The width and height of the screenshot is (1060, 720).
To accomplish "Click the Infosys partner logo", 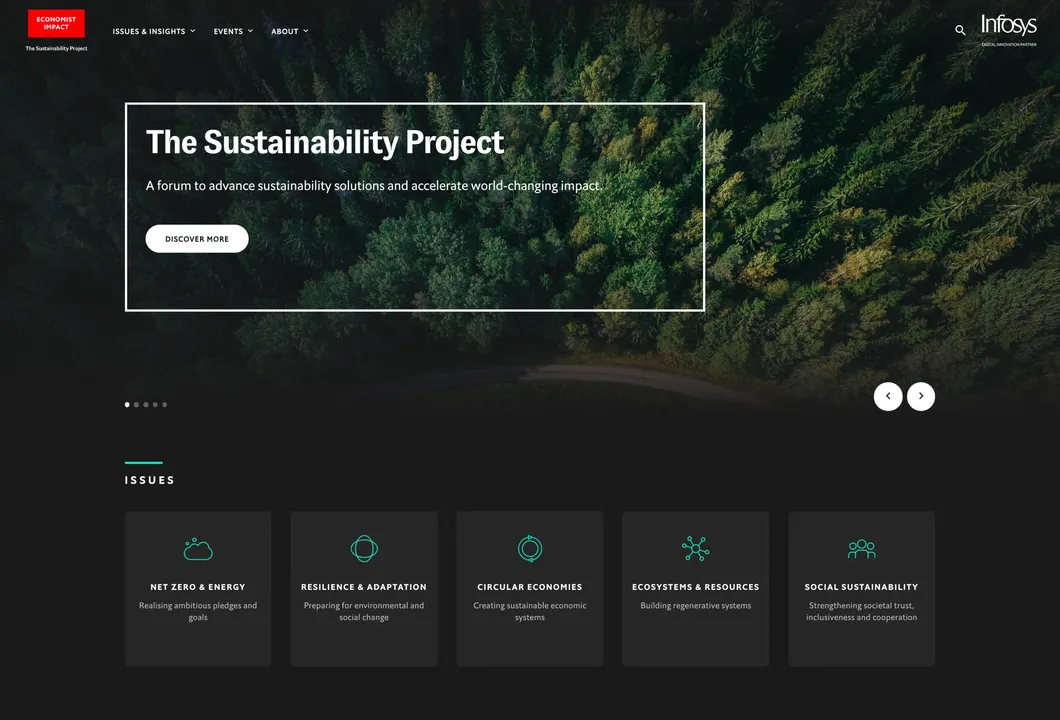I will [x=1009, y=25].
